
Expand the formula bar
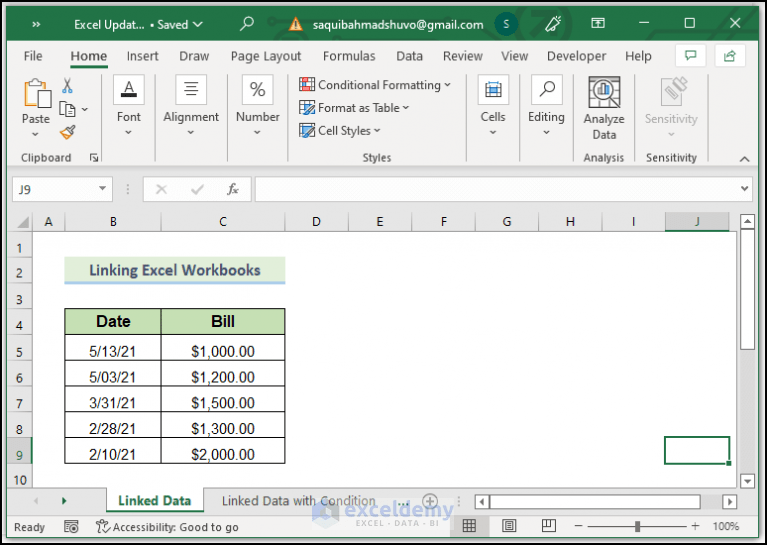744,188
